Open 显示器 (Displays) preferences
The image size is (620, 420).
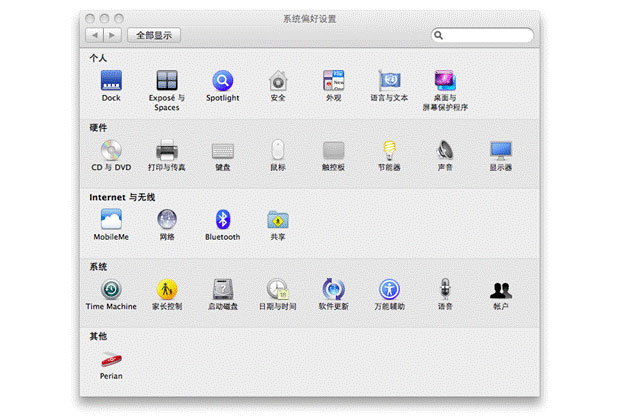click(x=501, y=150)
